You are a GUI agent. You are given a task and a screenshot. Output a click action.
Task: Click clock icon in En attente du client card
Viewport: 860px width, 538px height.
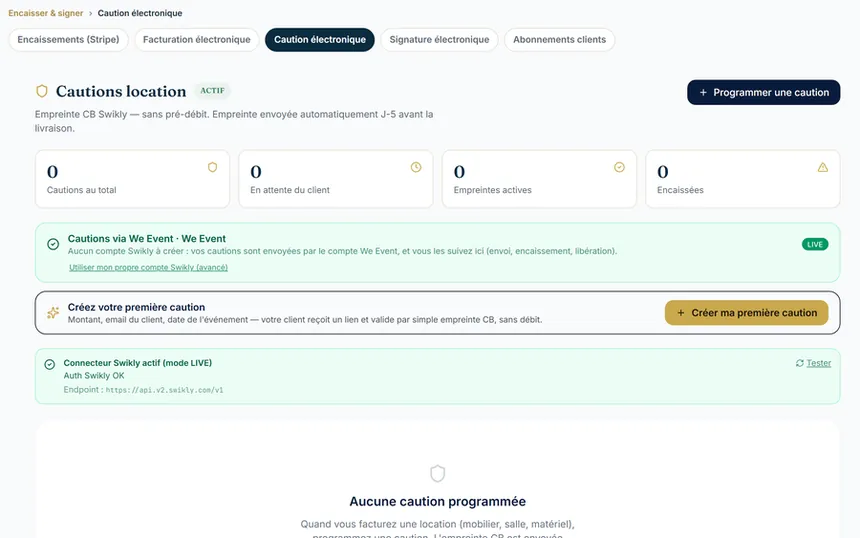[416, 167]
